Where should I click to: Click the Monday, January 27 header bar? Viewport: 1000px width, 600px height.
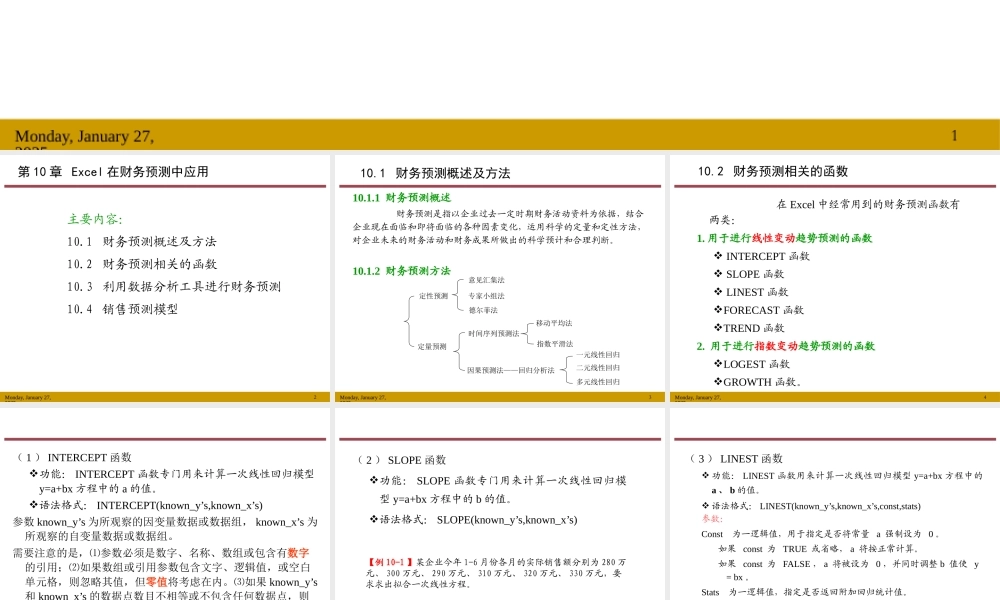coord(83,137)
